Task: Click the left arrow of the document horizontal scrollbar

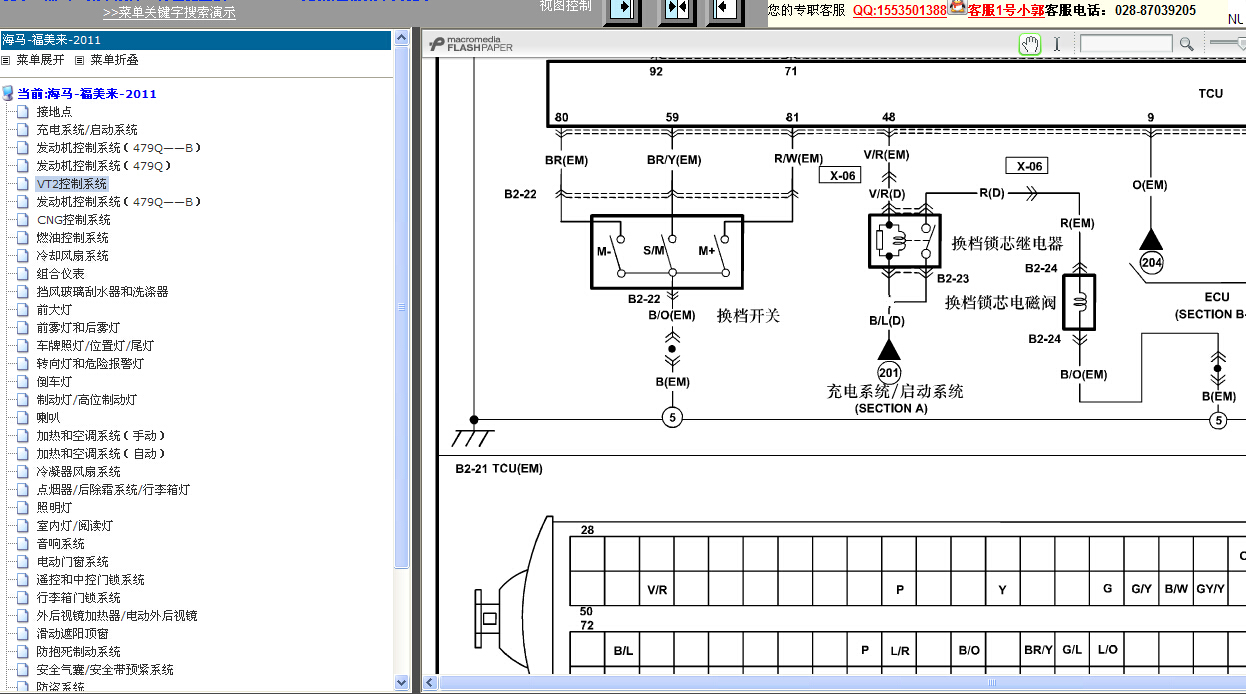Action: pos(431,683)
